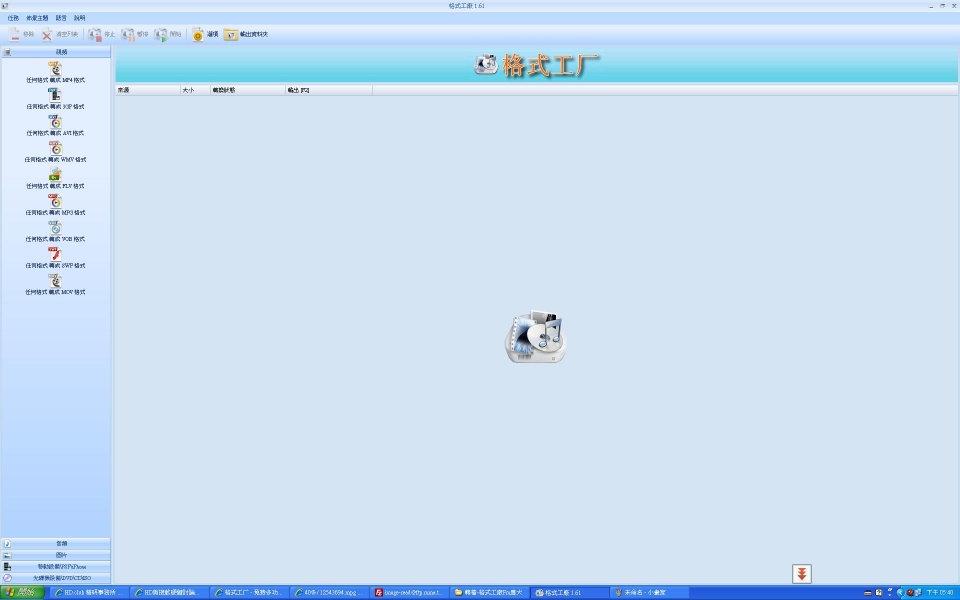The width and height of the screenshot is (960, 600).
Task: Open the convert to FLV option
Action: [x=55, y=175]
